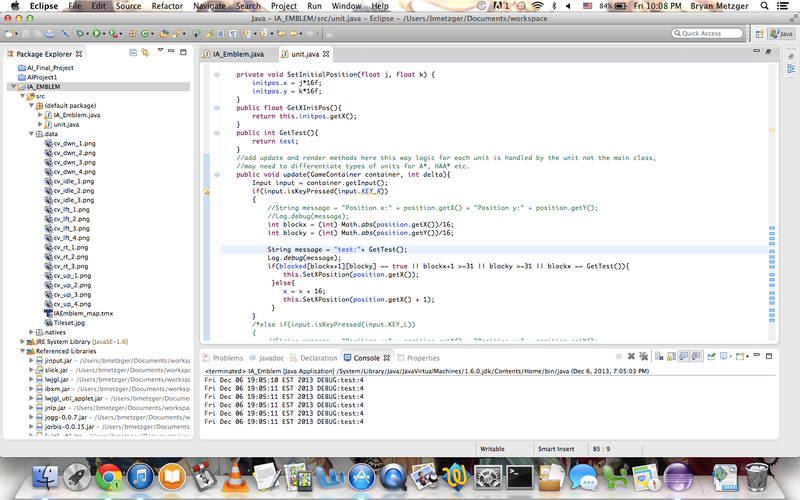Click the Display Selected Console icon
800x500 pixels.
click(x=725, y=357)
